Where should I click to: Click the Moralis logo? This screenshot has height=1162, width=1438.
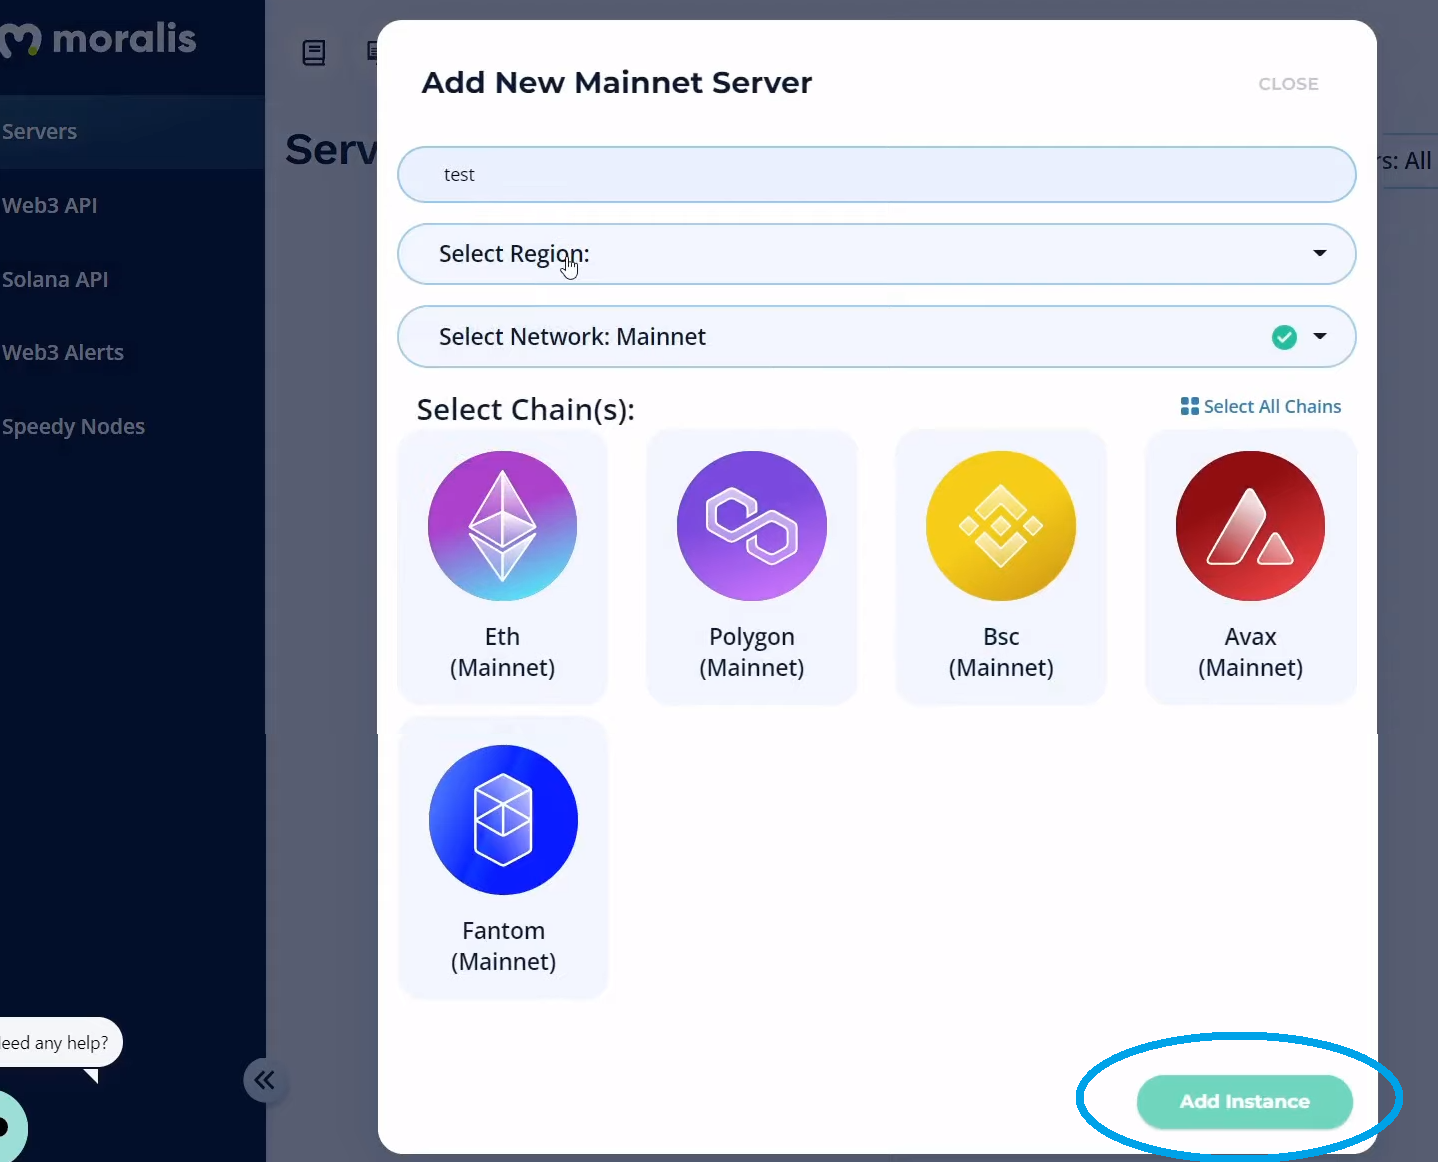98,40
